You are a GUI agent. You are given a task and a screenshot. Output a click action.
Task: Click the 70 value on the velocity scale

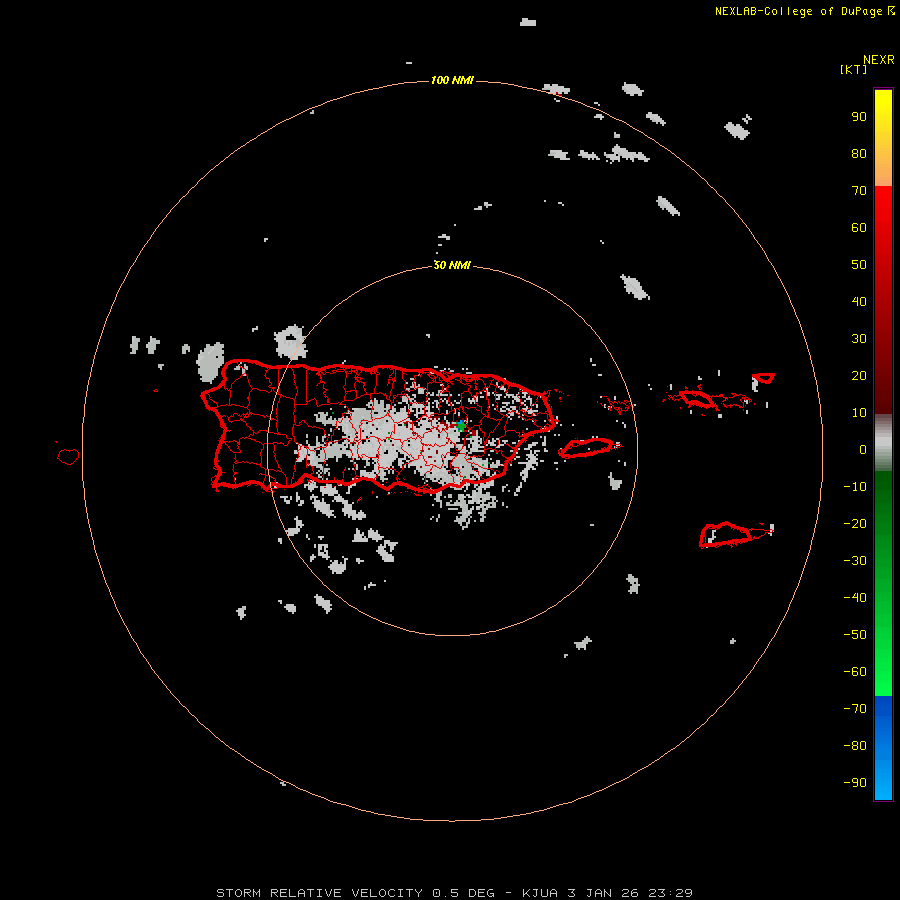point(859,191)
